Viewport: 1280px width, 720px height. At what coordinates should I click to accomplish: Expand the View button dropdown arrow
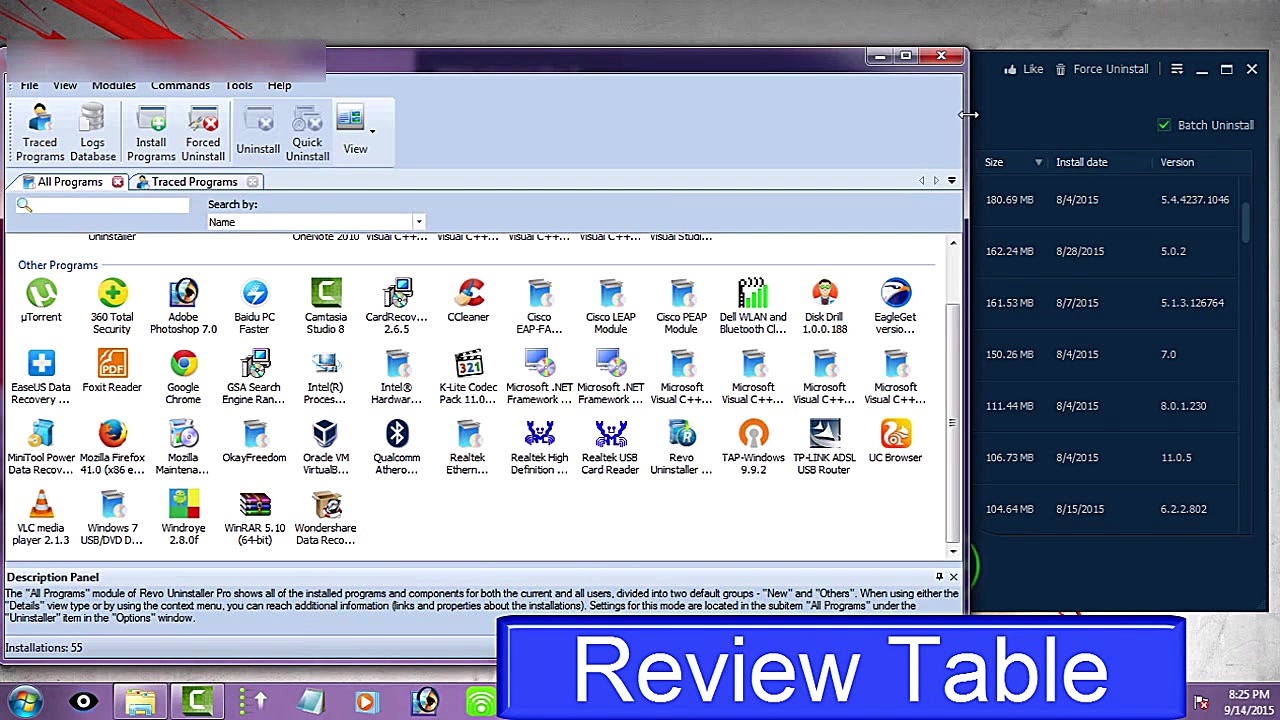(372, 131)
